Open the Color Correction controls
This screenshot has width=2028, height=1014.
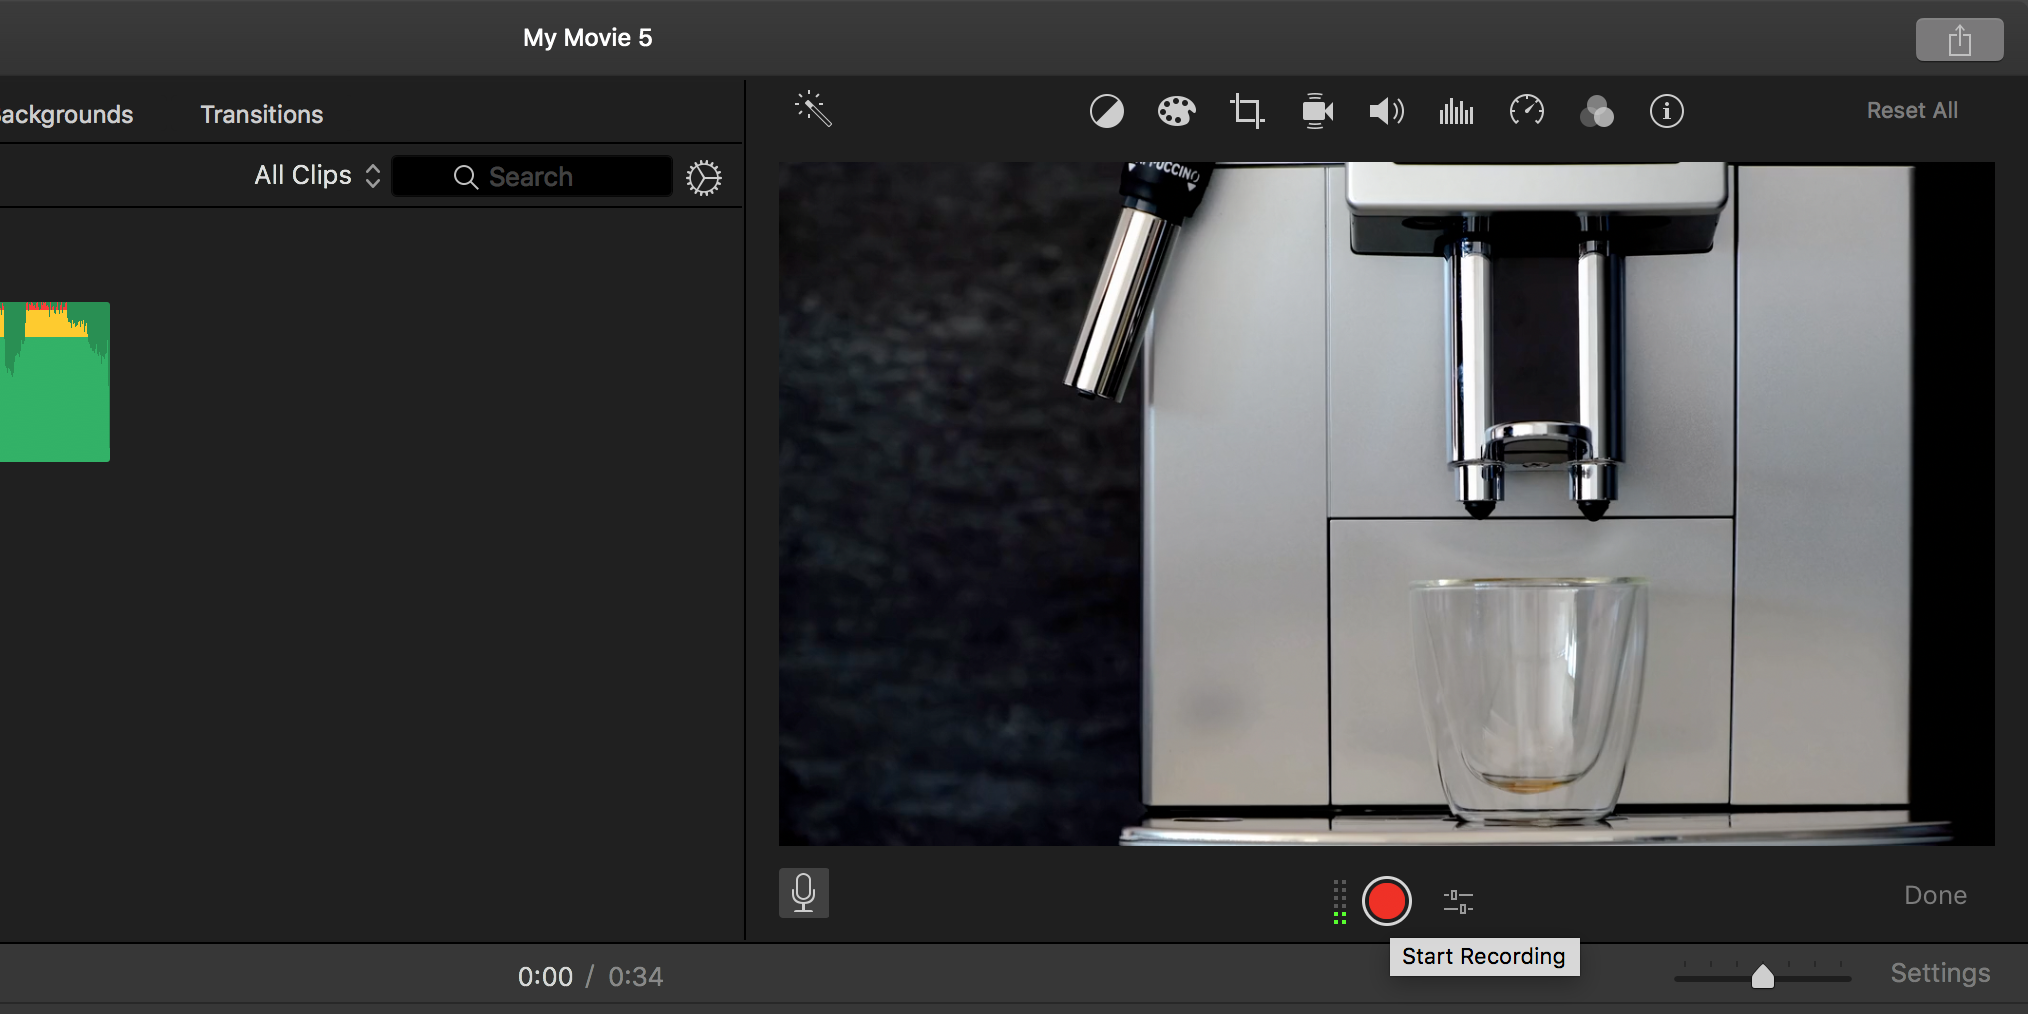(x=1176, y=111)
